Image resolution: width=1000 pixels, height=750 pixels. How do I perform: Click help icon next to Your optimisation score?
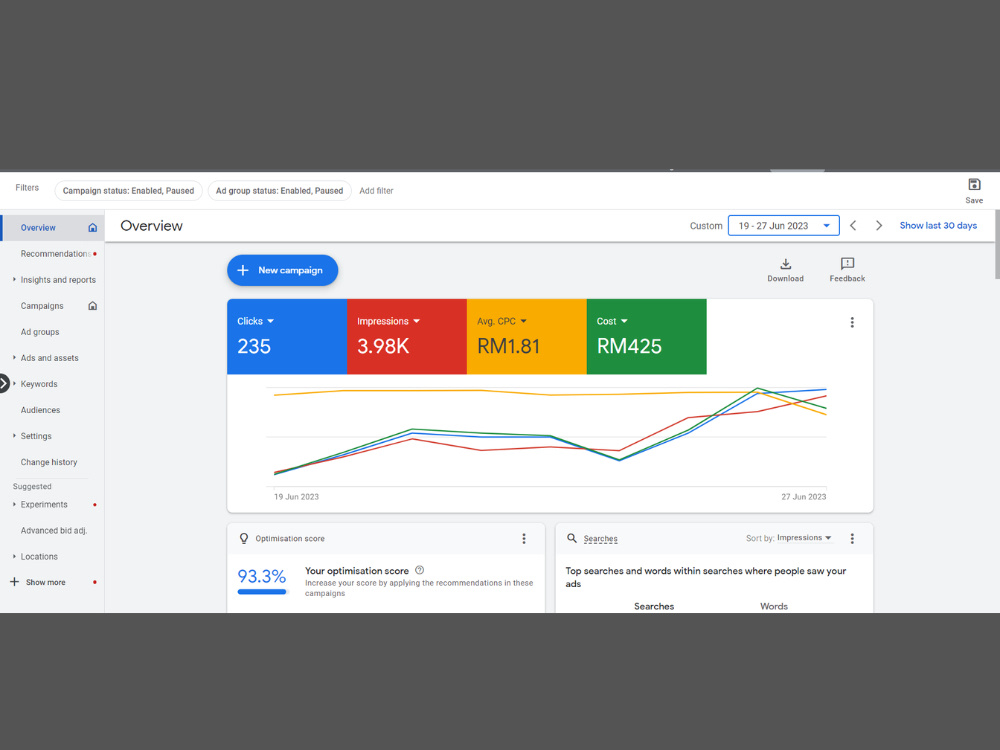(419, 570)
